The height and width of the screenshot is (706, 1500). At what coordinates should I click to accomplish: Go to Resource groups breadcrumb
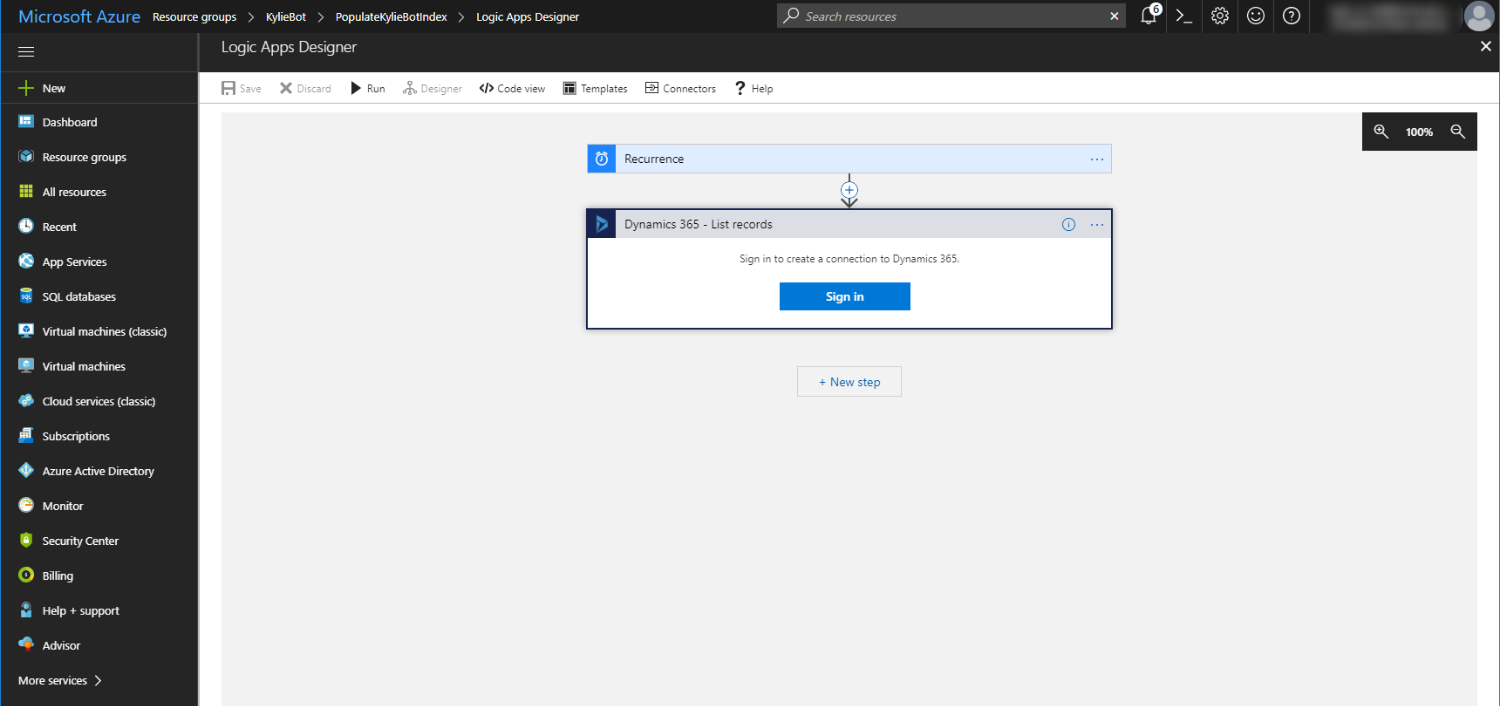pyautogui.click(x=194, y=17)
